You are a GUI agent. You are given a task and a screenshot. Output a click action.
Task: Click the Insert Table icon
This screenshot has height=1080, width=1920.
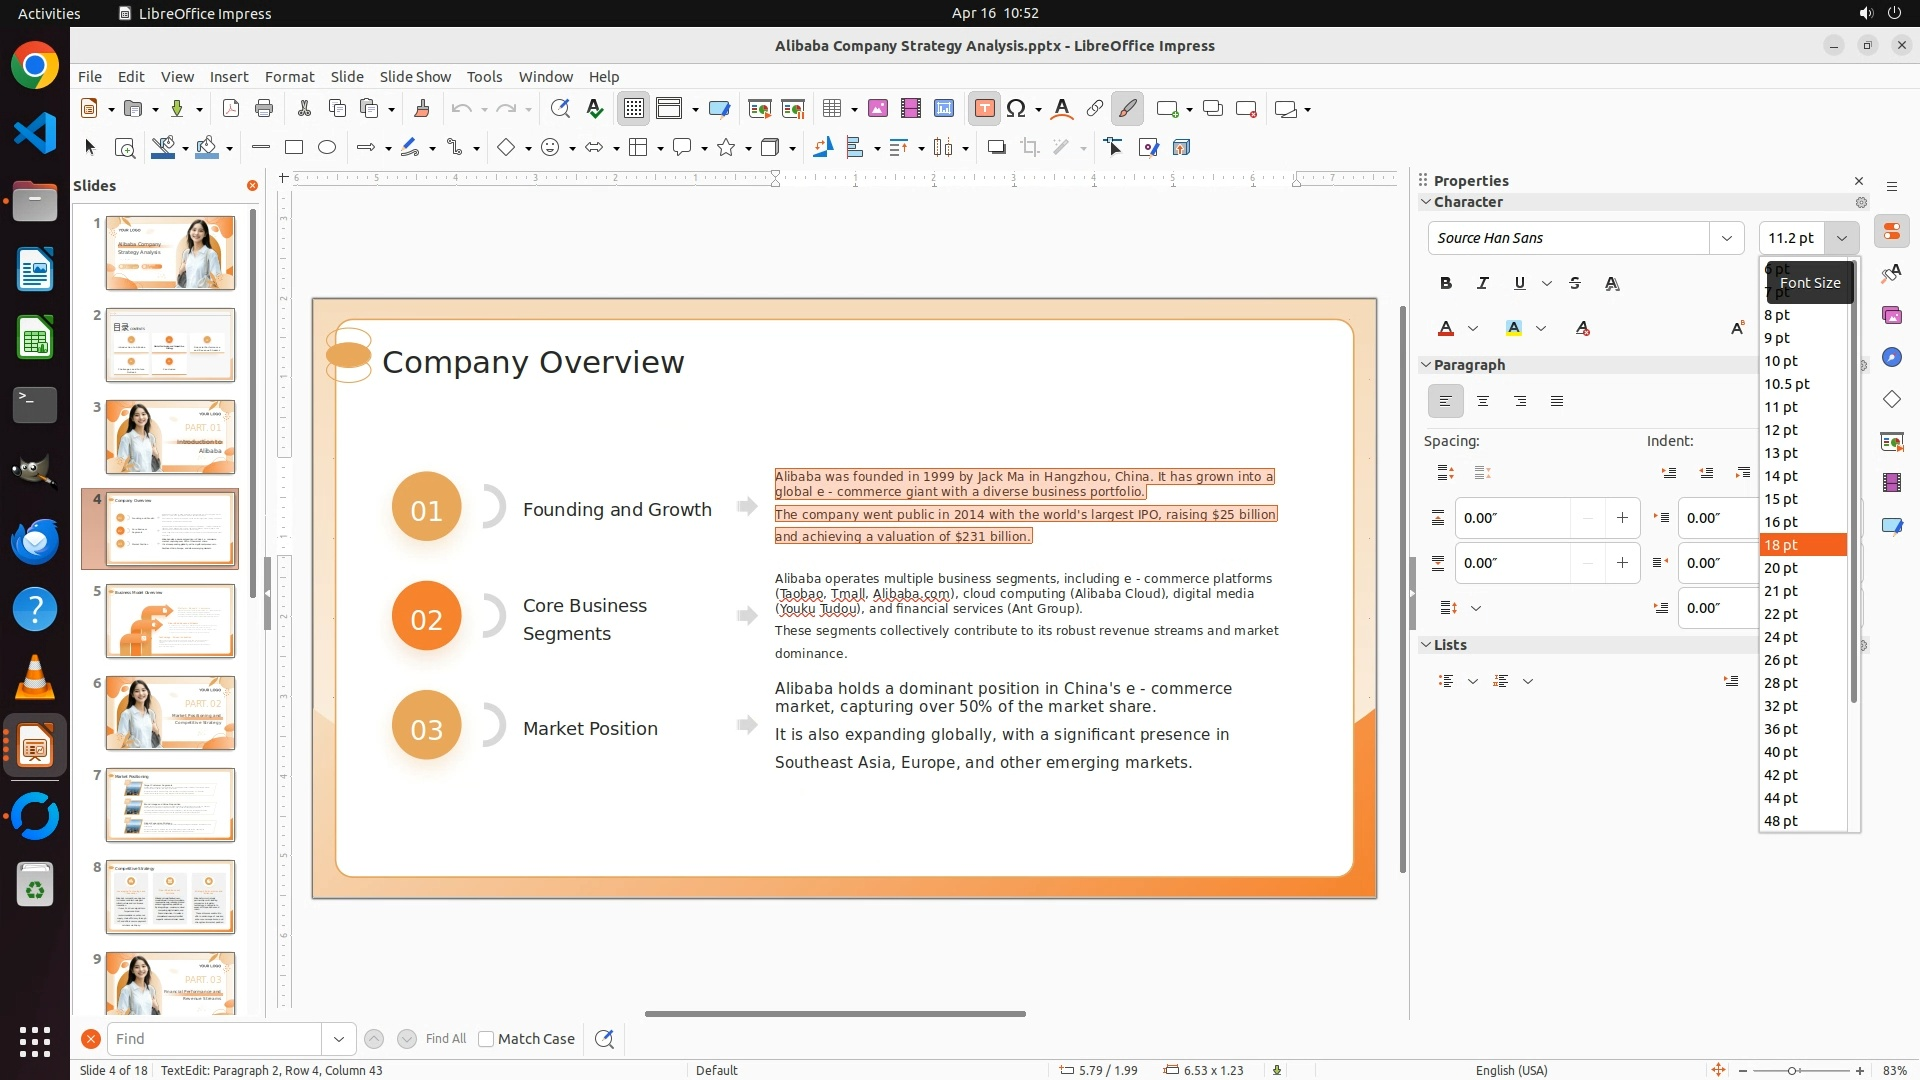click(832, 109)
